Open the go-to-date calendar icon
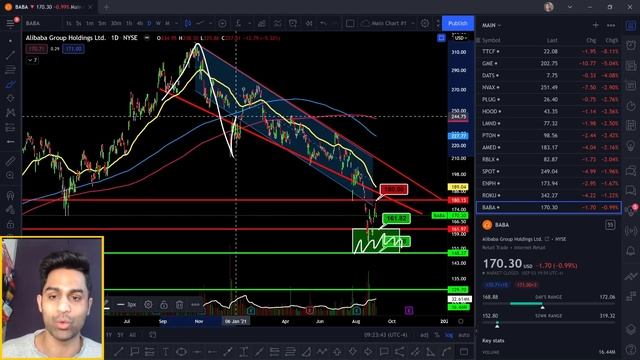Image resolution: width=640 pixels, height=360 pixels. (152, 335)
